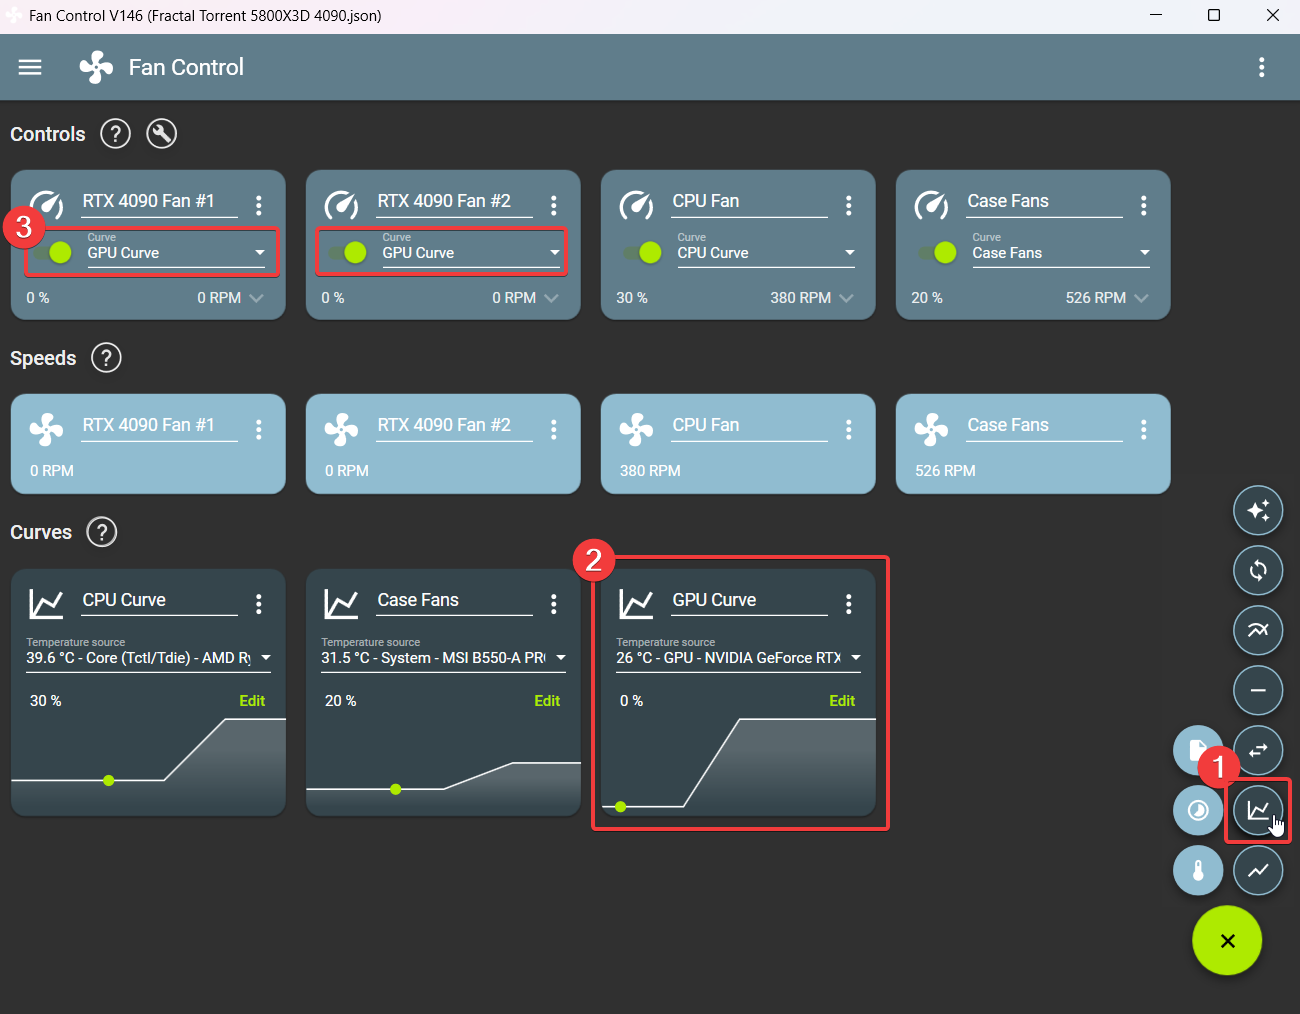This screenshot has width=1300, height=1014.
Task: Click the green point on Case Fans graph
Action: (x=396, y=789)
